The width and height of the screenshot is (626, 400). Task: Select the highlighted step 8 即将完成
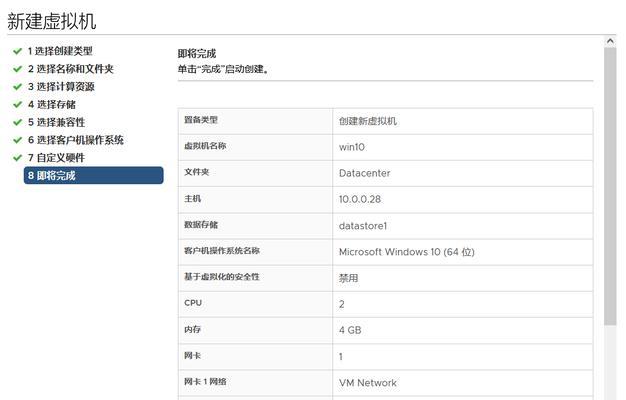pyautogui.click(x=94, y=175)
